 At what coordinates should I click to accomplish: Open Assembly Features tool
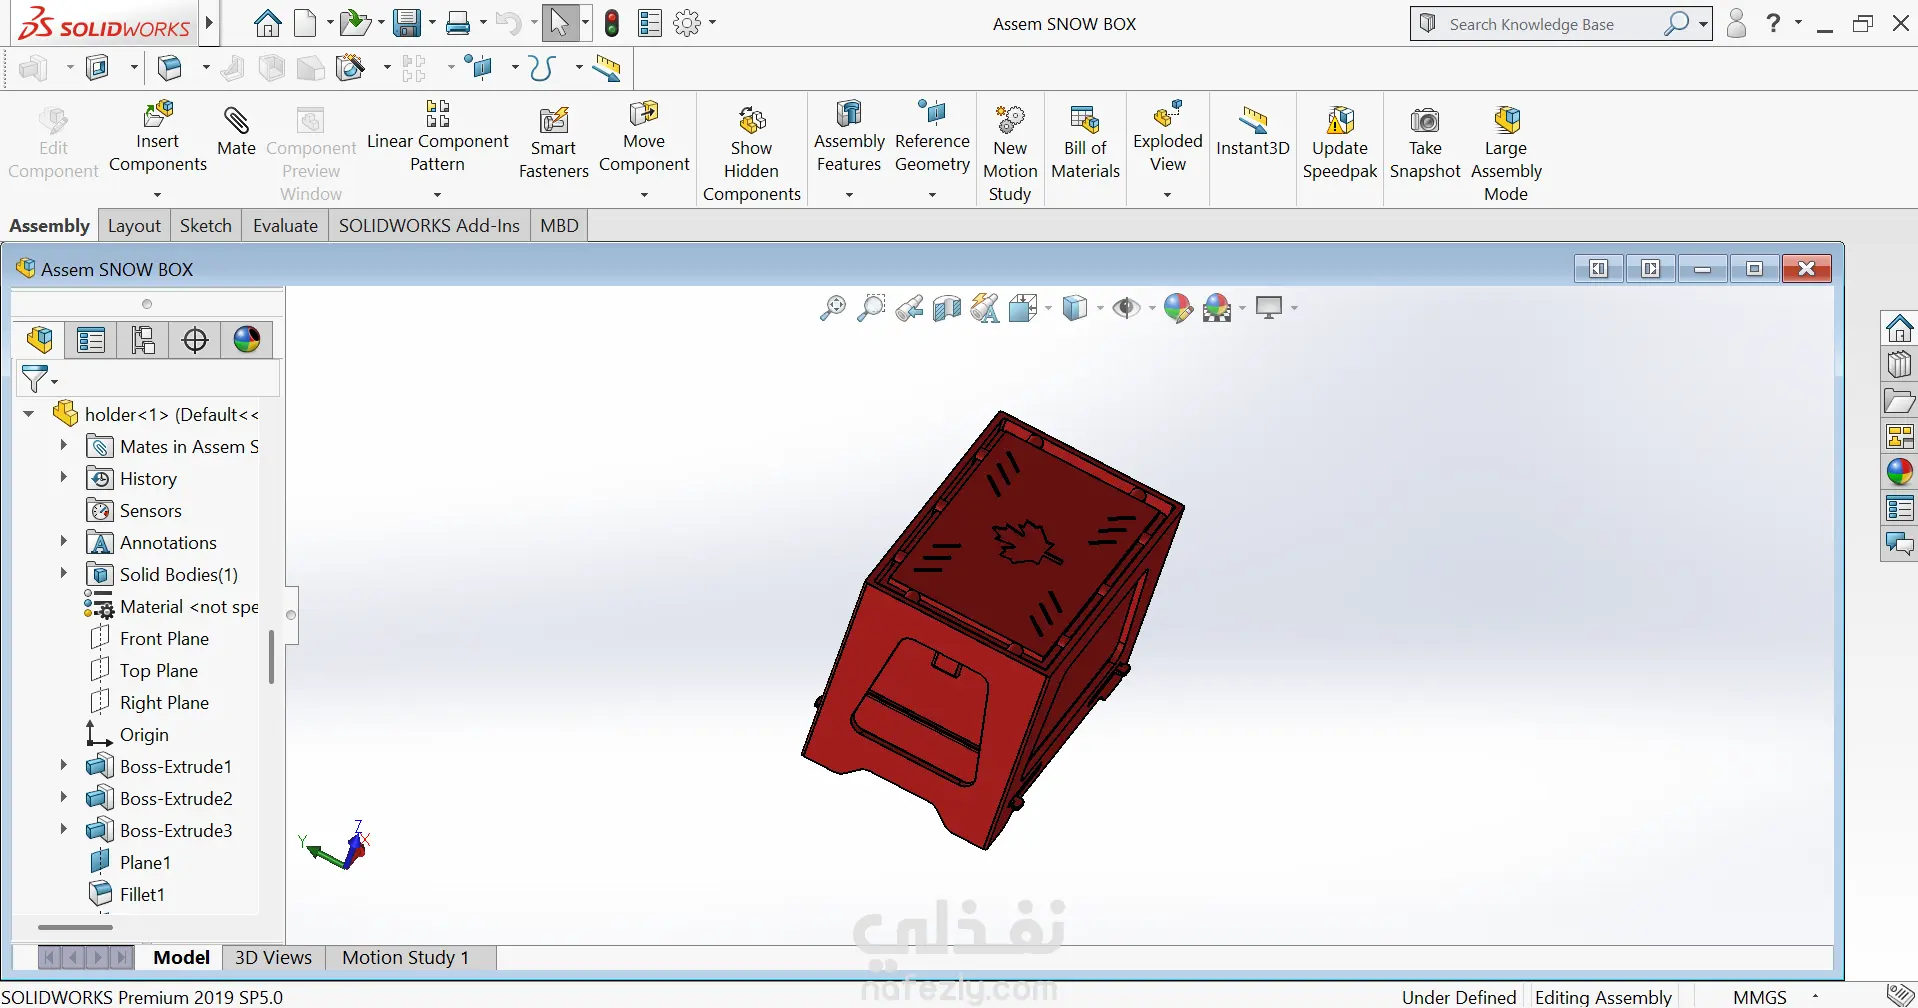(849, 139)
